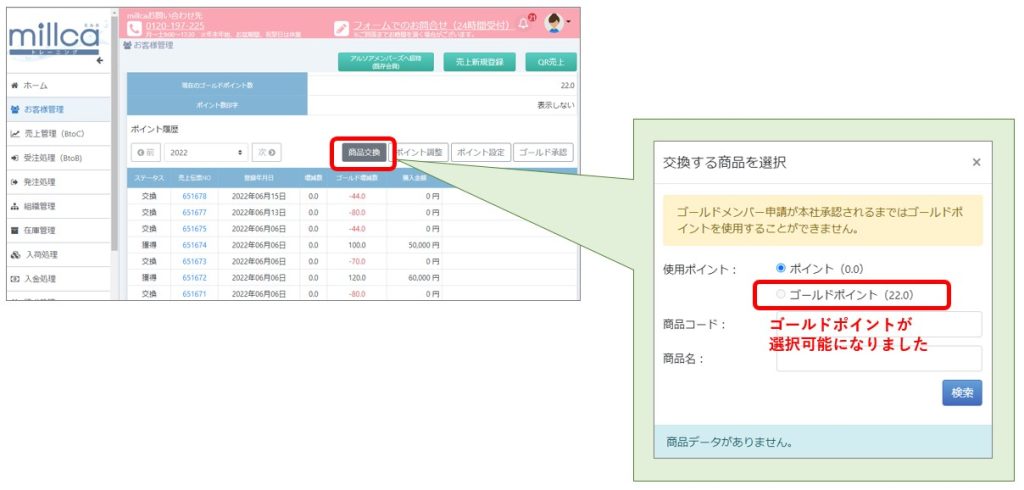Go to previous year with 前 button
Image resolution: width=1024 pixels, height=490 pixels.
point(146,153)
